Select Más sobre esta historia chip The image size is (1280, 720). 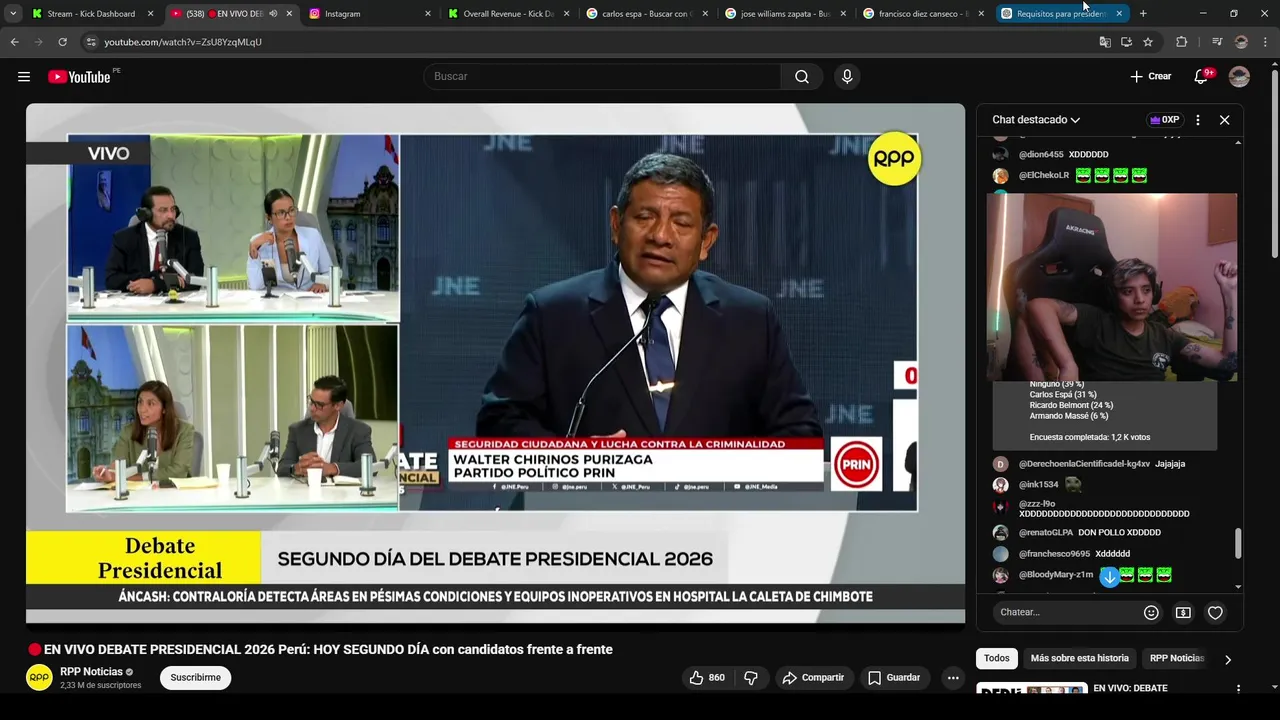pyautogui.click(x=1079, y=658)
